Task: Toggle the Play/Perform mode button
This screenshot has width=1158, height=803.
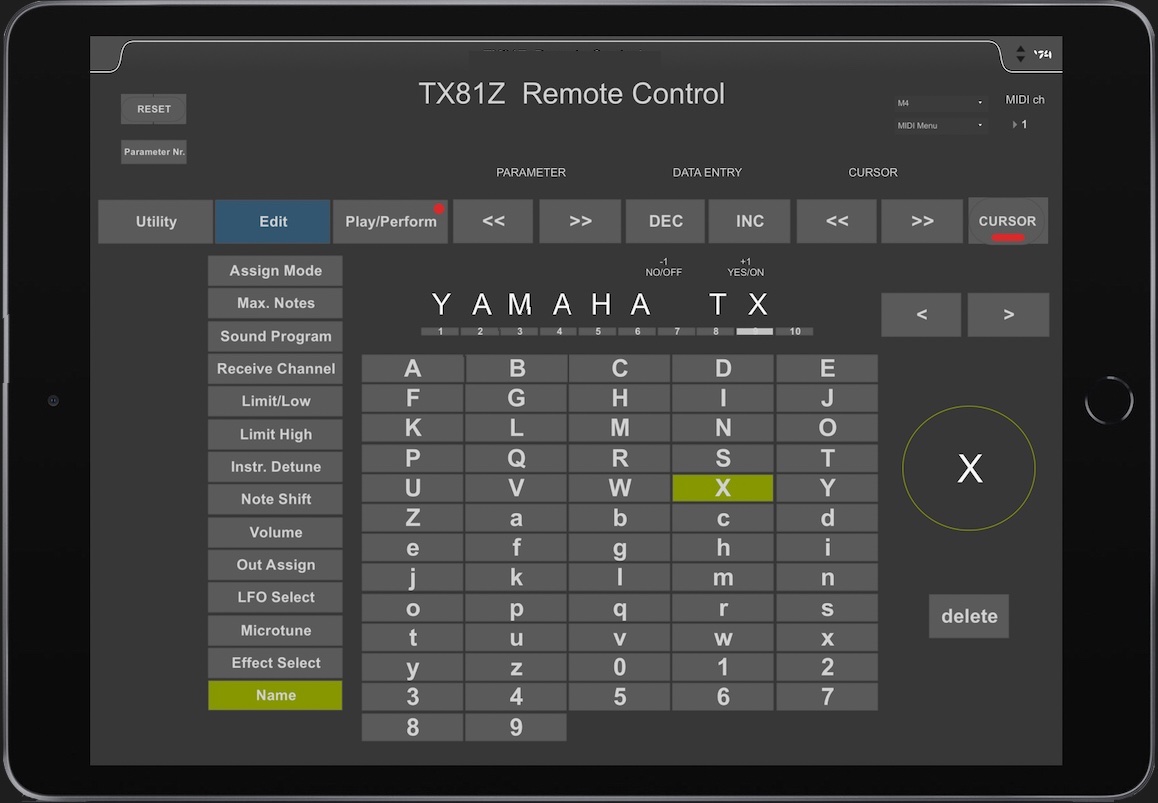Action: point(390,222)
